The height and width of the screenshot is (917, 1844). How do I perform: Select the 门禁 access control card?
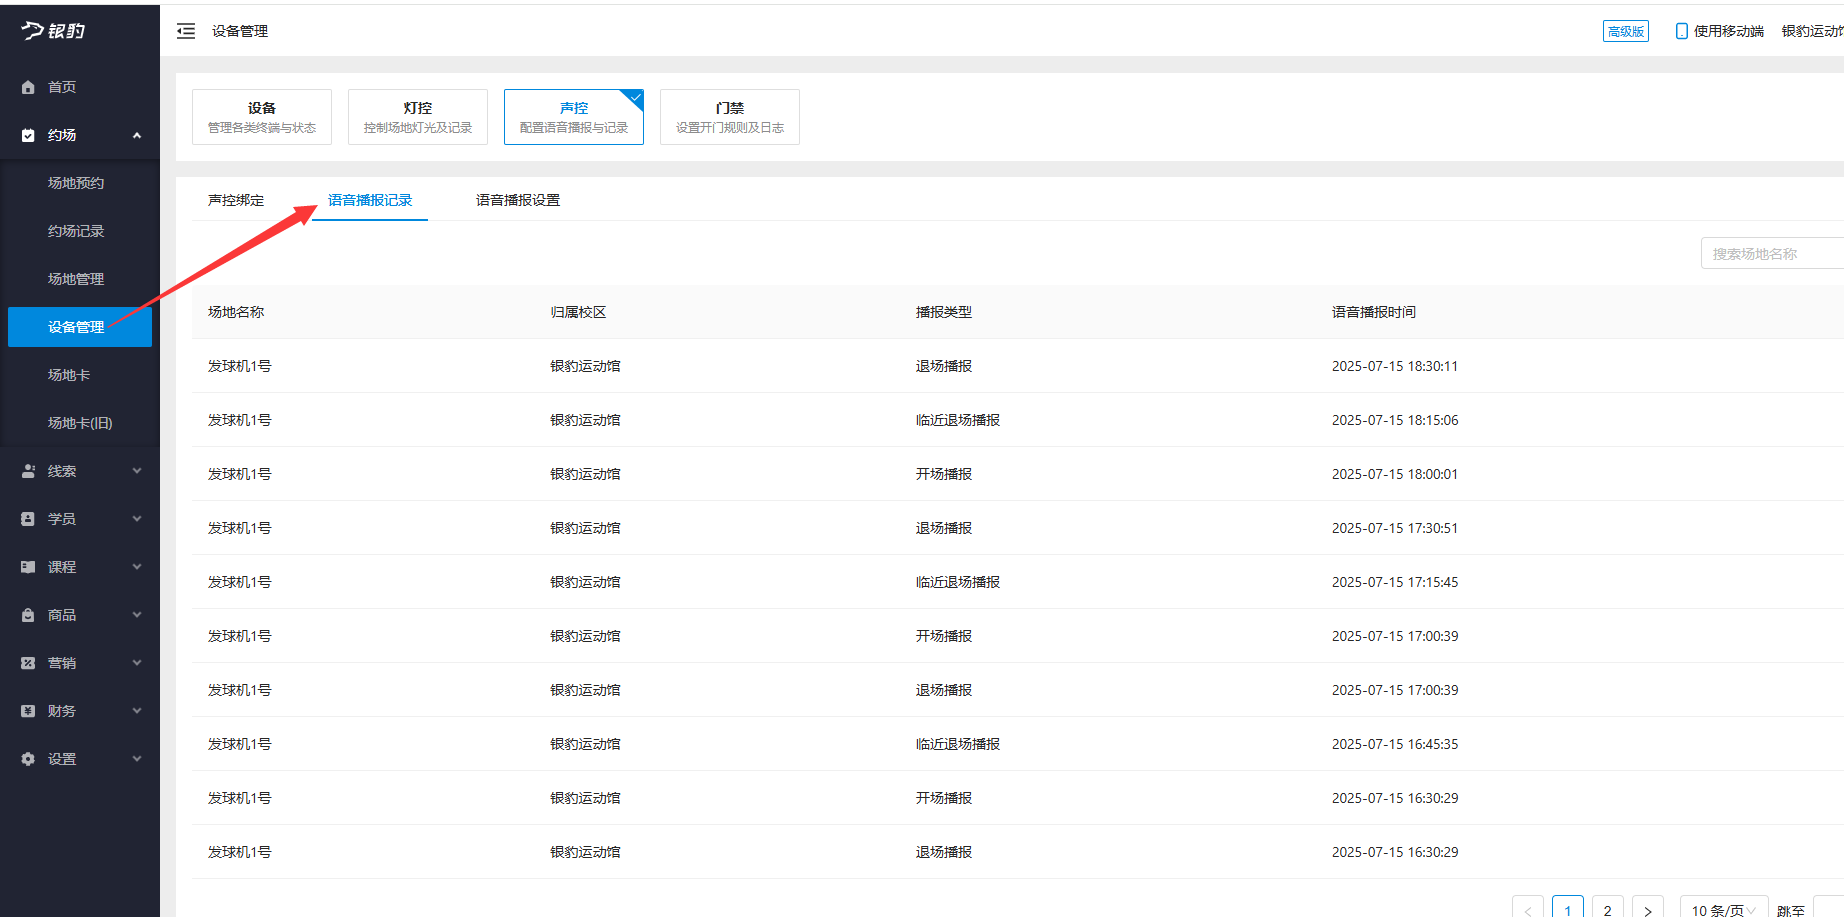click(x=730, y=117)
